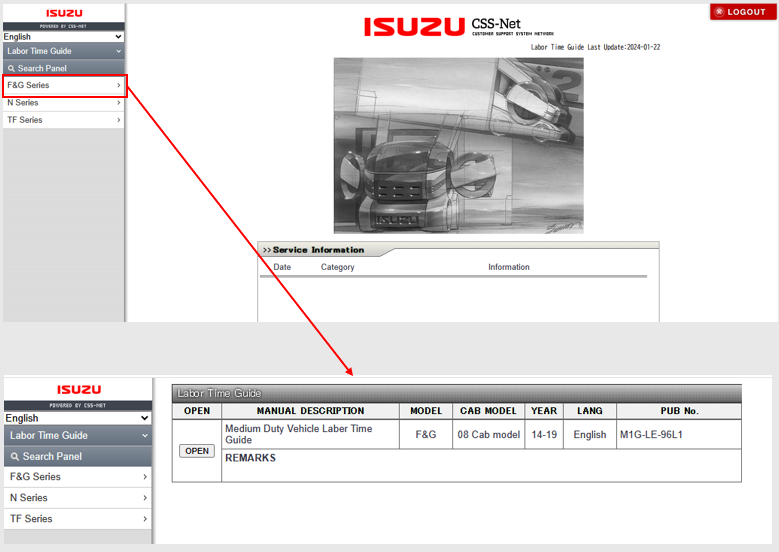Screen dimensions: 779x552
Task: Click the OPEN button in the Labor Time Guide table
Action: [197, 451]
